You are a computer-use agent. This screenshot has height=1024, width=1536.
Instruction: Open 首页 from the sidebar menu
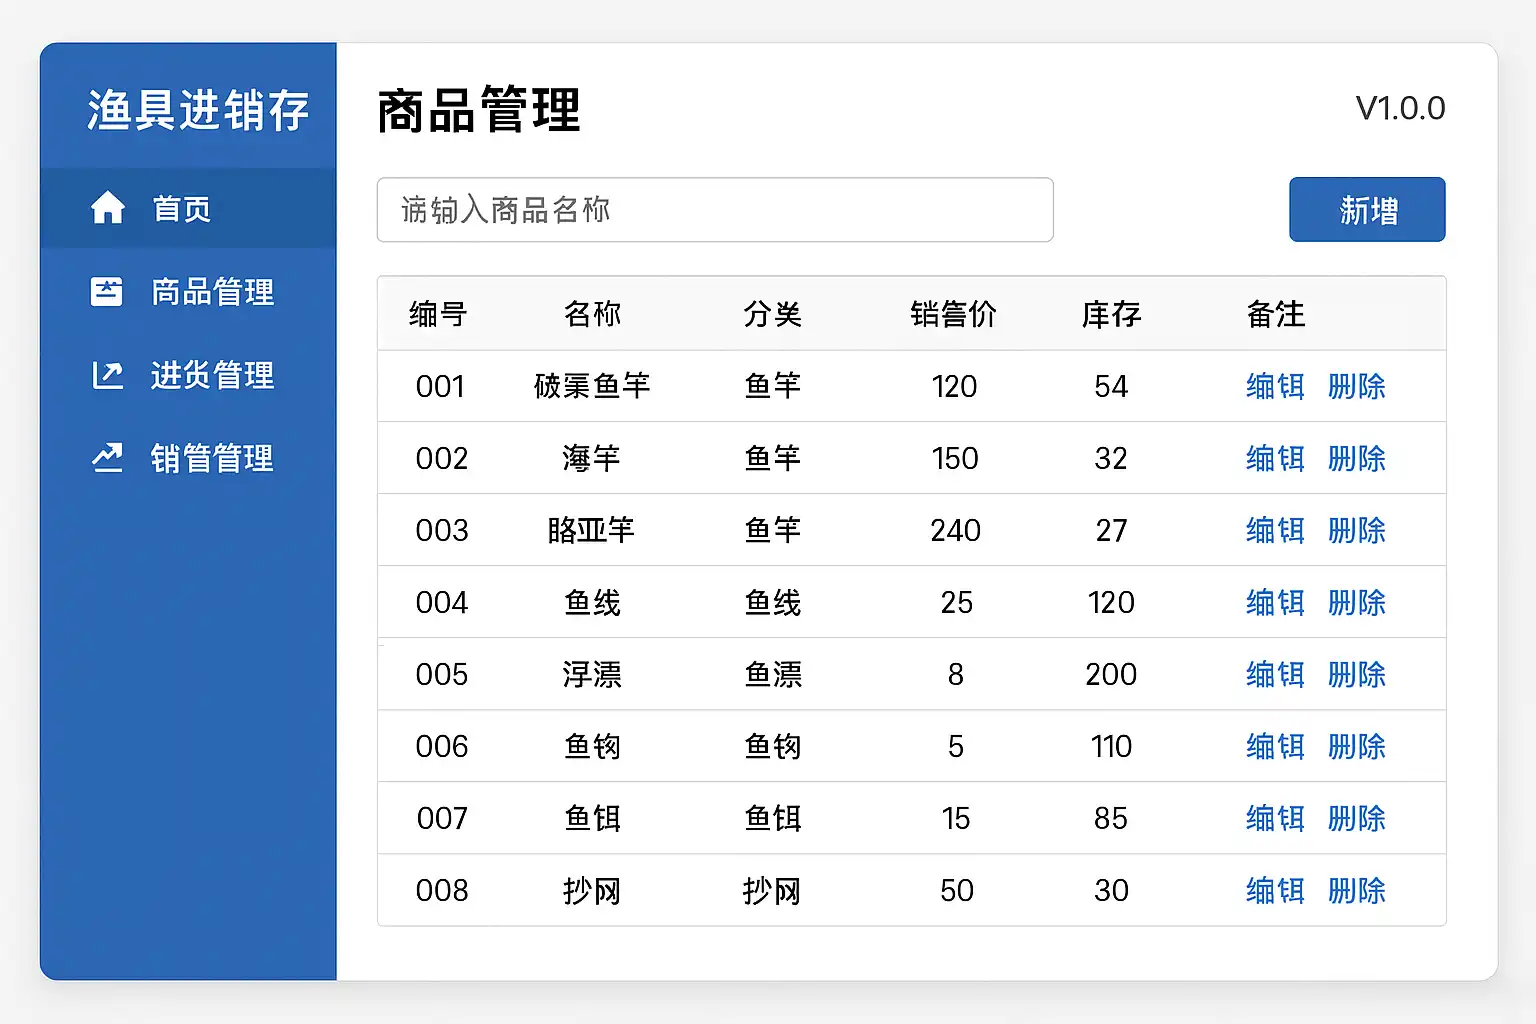pyautogui.click(x=181, y=209)
